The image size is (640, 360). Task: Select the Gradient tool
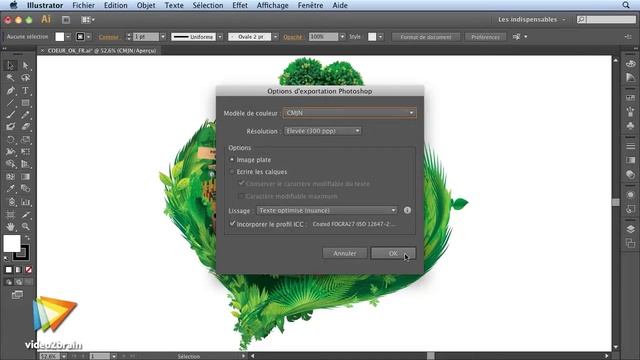25,177
